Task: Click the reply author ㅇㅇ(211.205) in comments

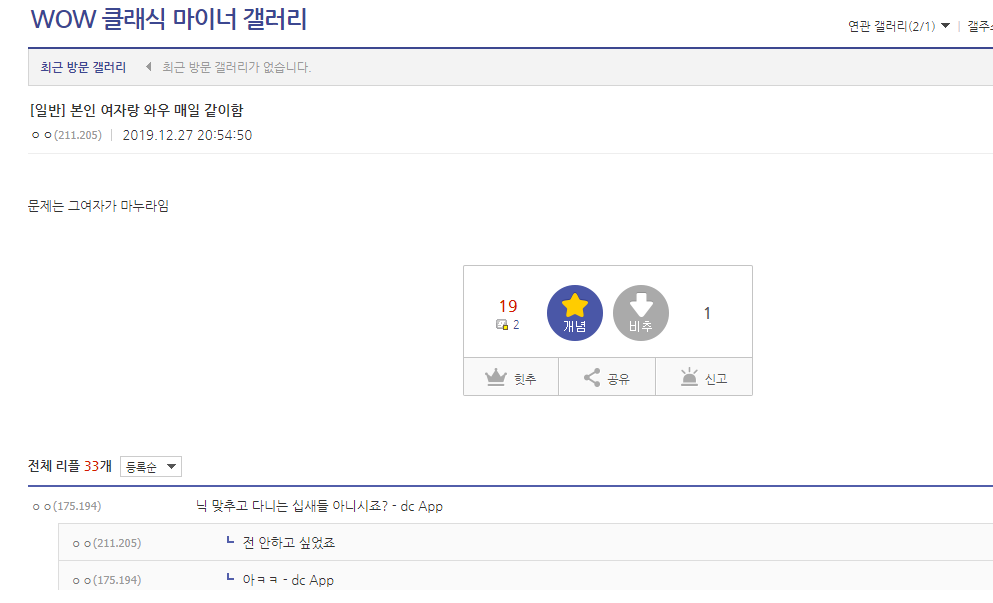Action: (x=106, y=543)
